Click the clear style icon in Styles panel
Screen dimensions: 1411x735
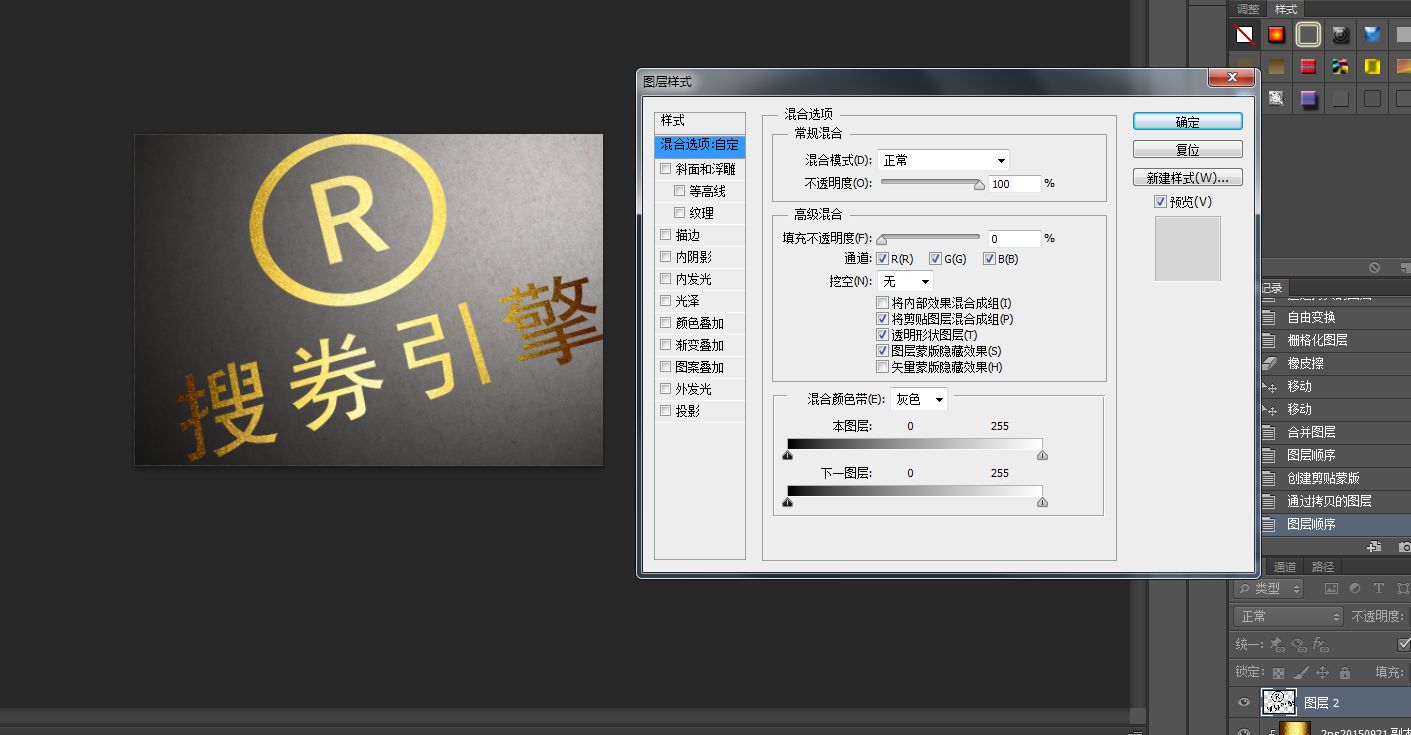tap(1374, 267)
